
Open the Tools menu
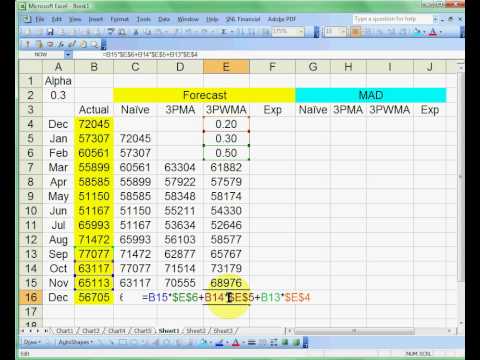coord(144,19)
